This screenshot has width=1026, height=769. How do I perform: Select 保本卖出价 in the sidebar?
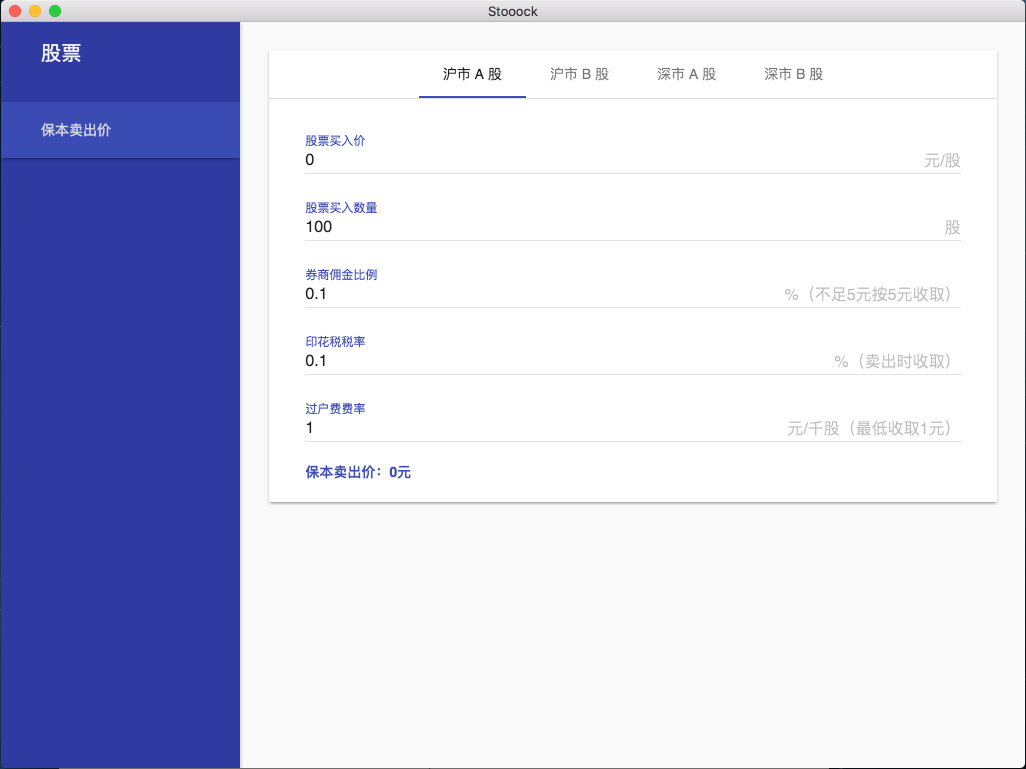click(120, 130)
